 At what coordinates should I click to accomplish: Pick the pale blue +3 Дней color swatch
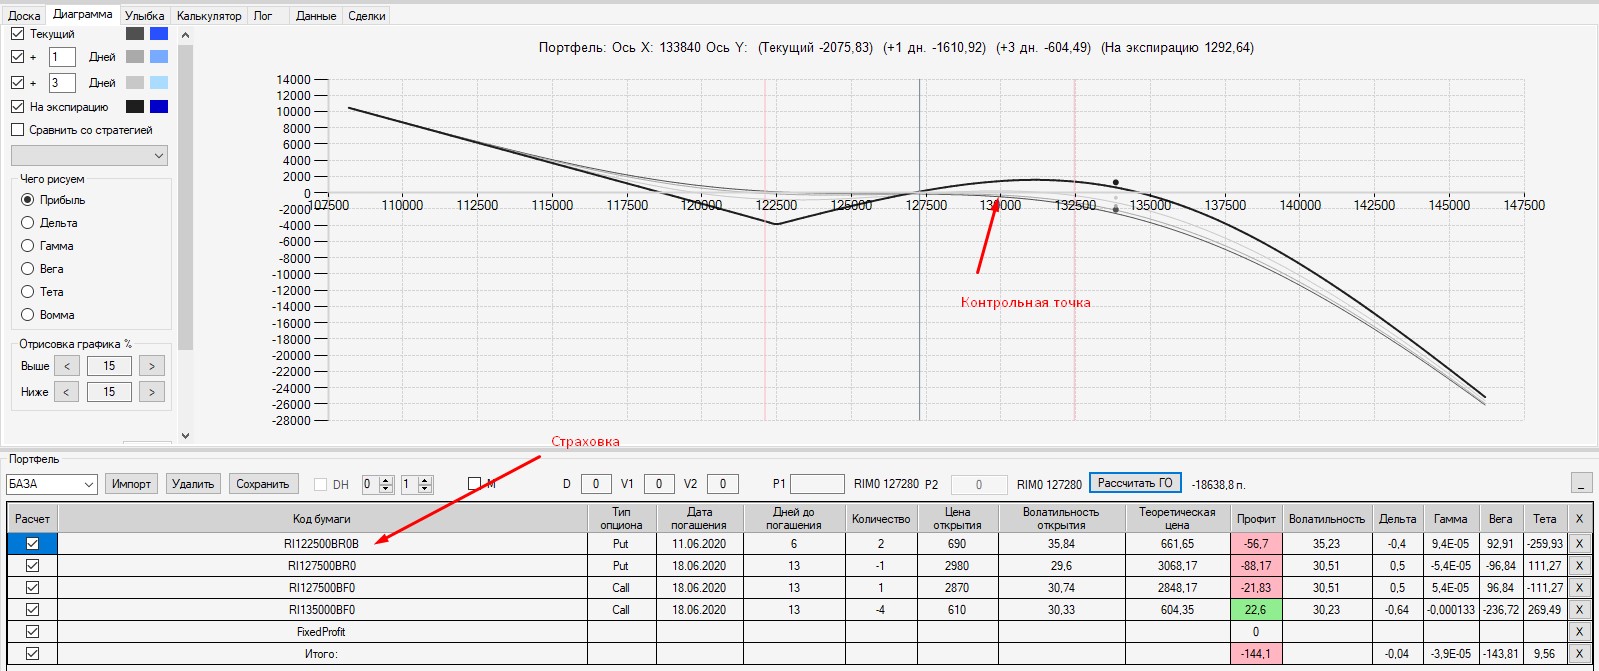point(159,83)
